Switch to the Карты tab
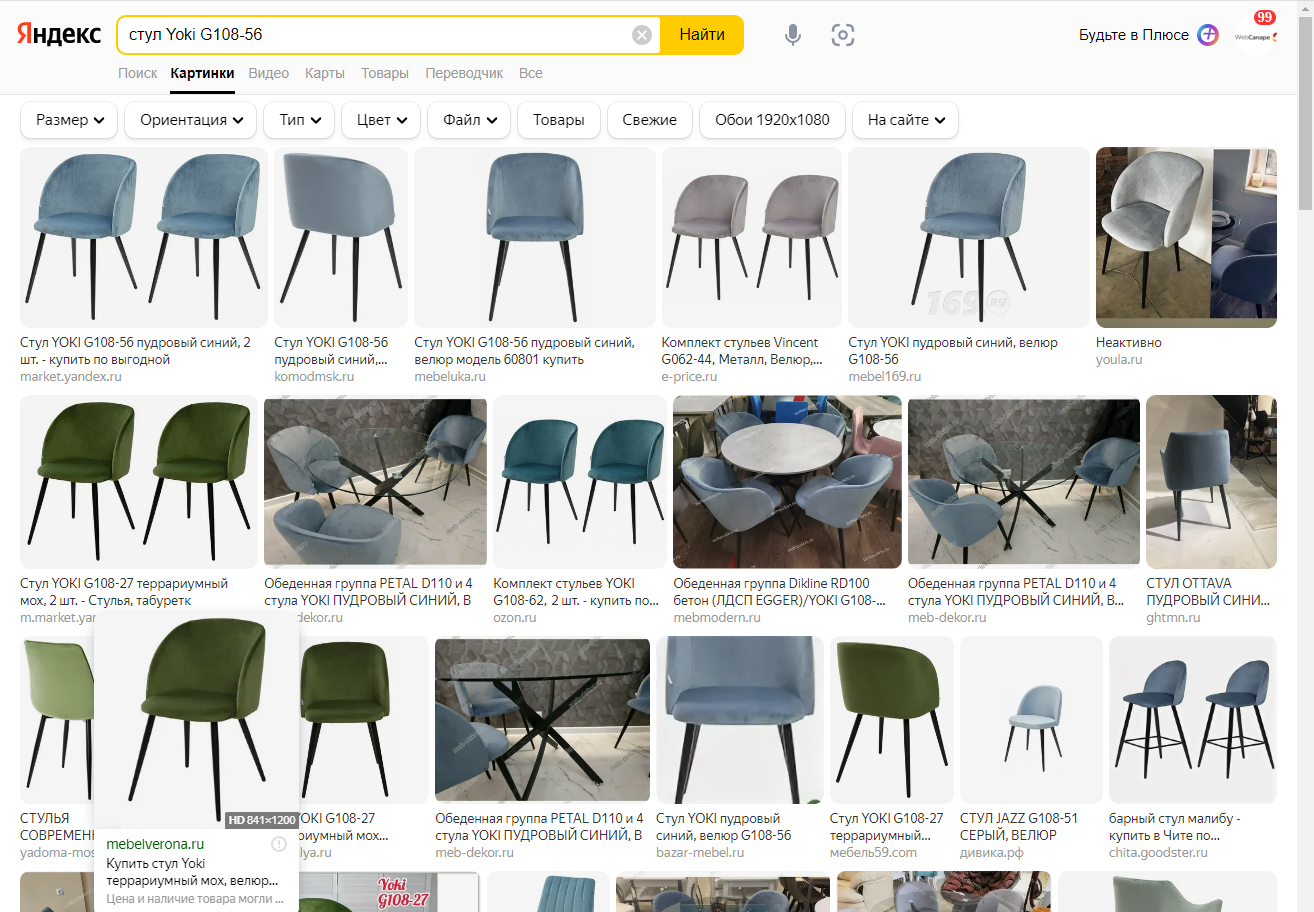 (x=325, y=73)
